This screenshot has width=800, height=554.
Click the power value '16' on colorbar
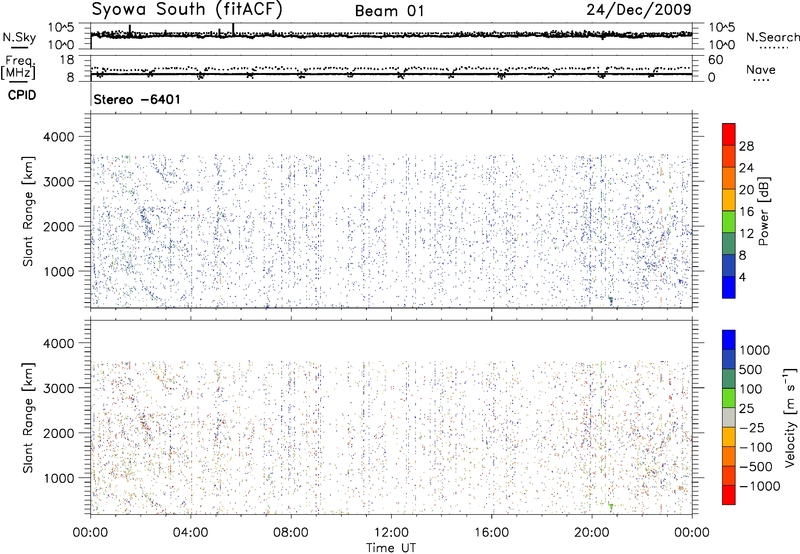click(746, 212)
